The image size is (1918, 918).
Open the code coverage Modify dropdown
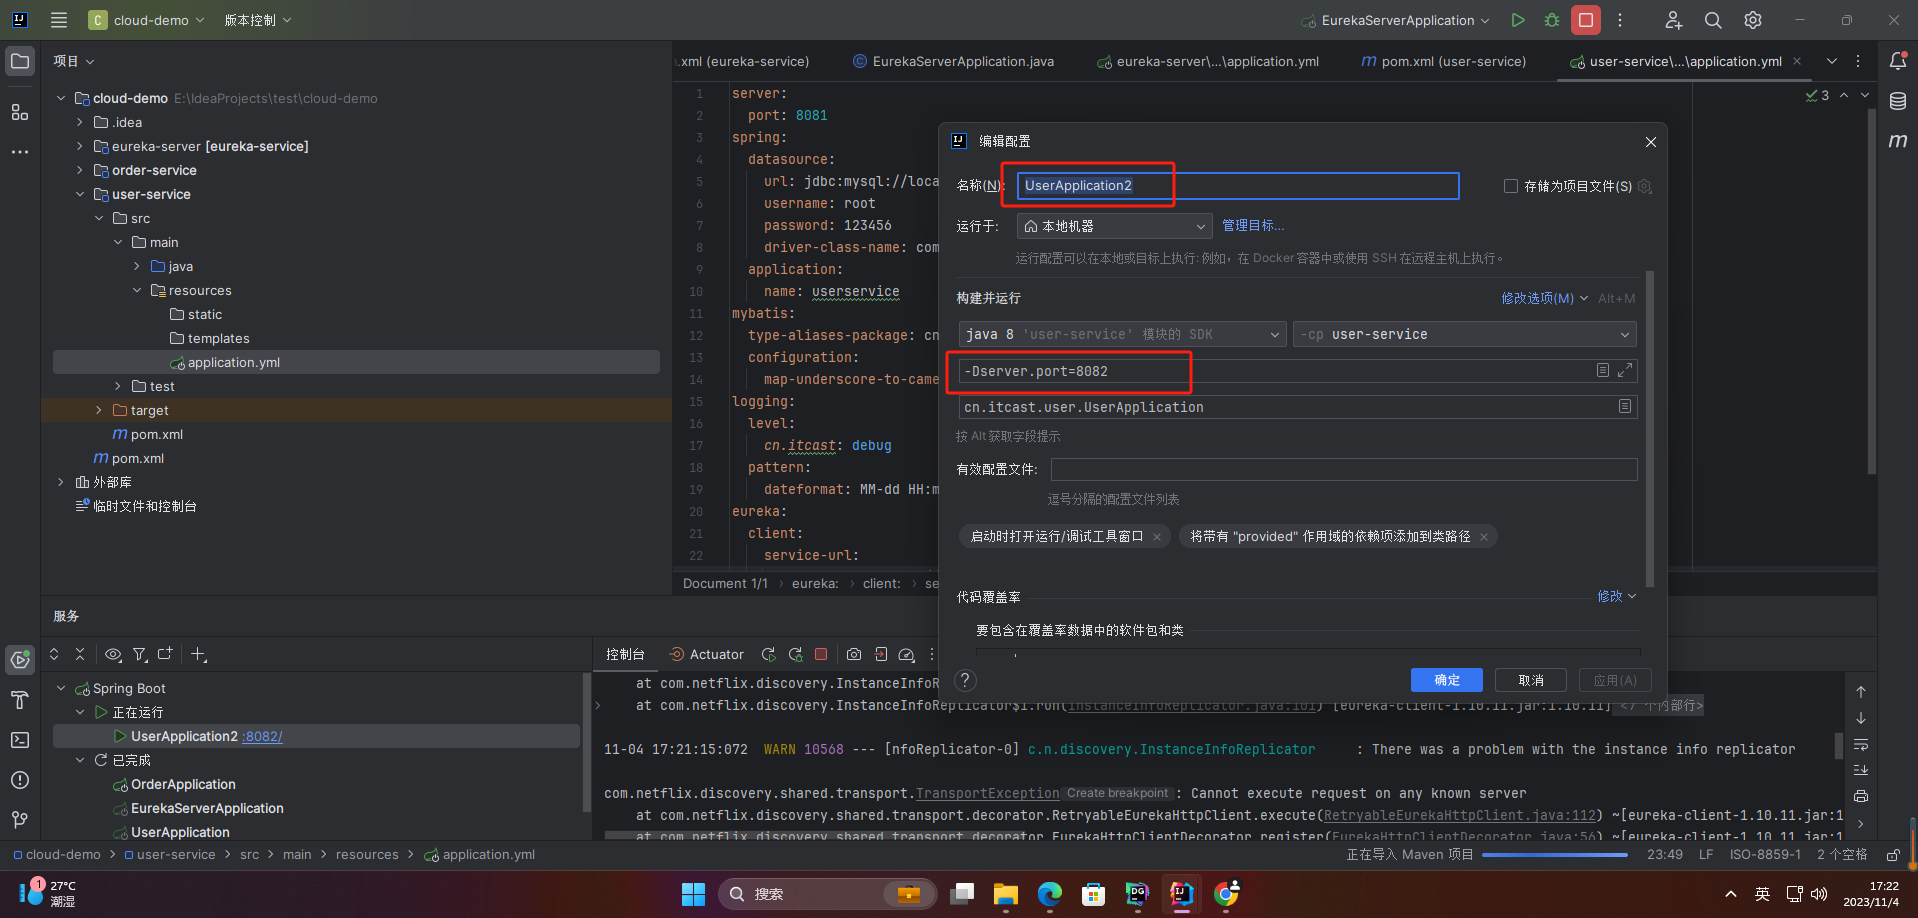tap(1616, 596)
